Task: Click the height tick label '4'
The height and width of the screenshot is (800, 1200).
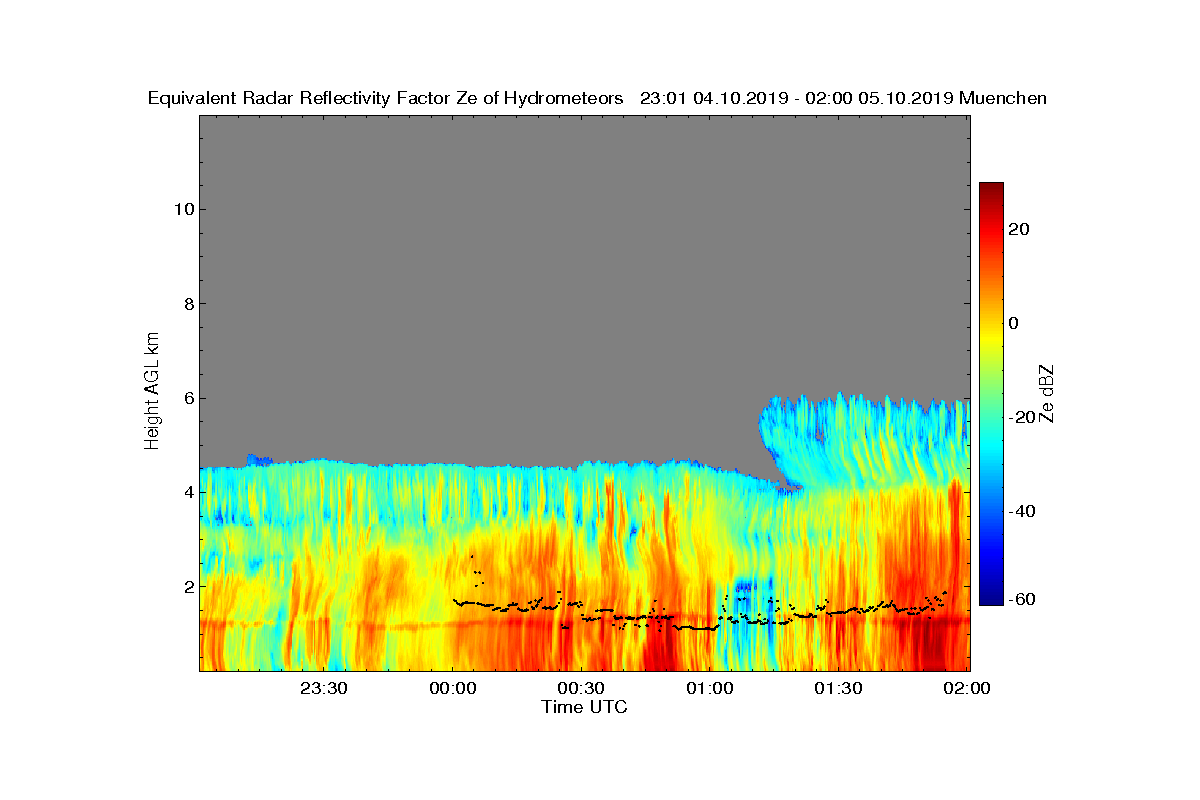Action: [x=187, y=492]
